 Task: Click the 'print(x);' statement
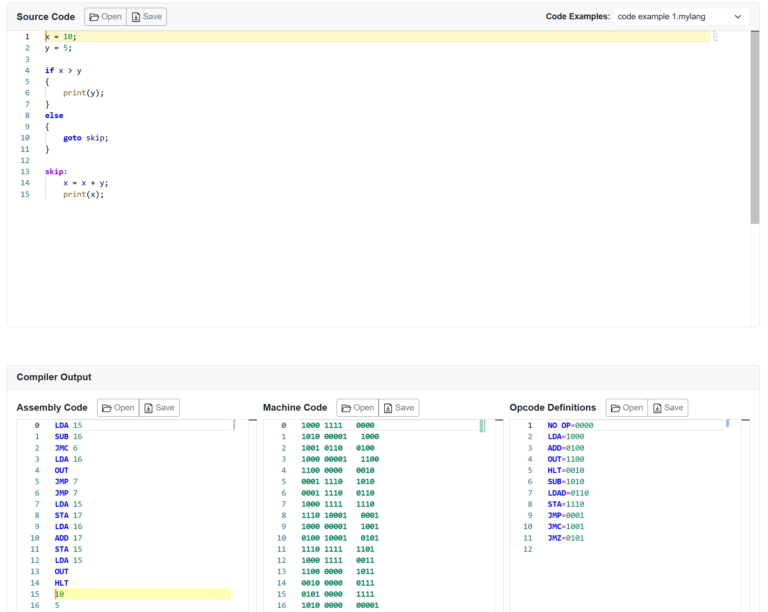coord(83,194)
